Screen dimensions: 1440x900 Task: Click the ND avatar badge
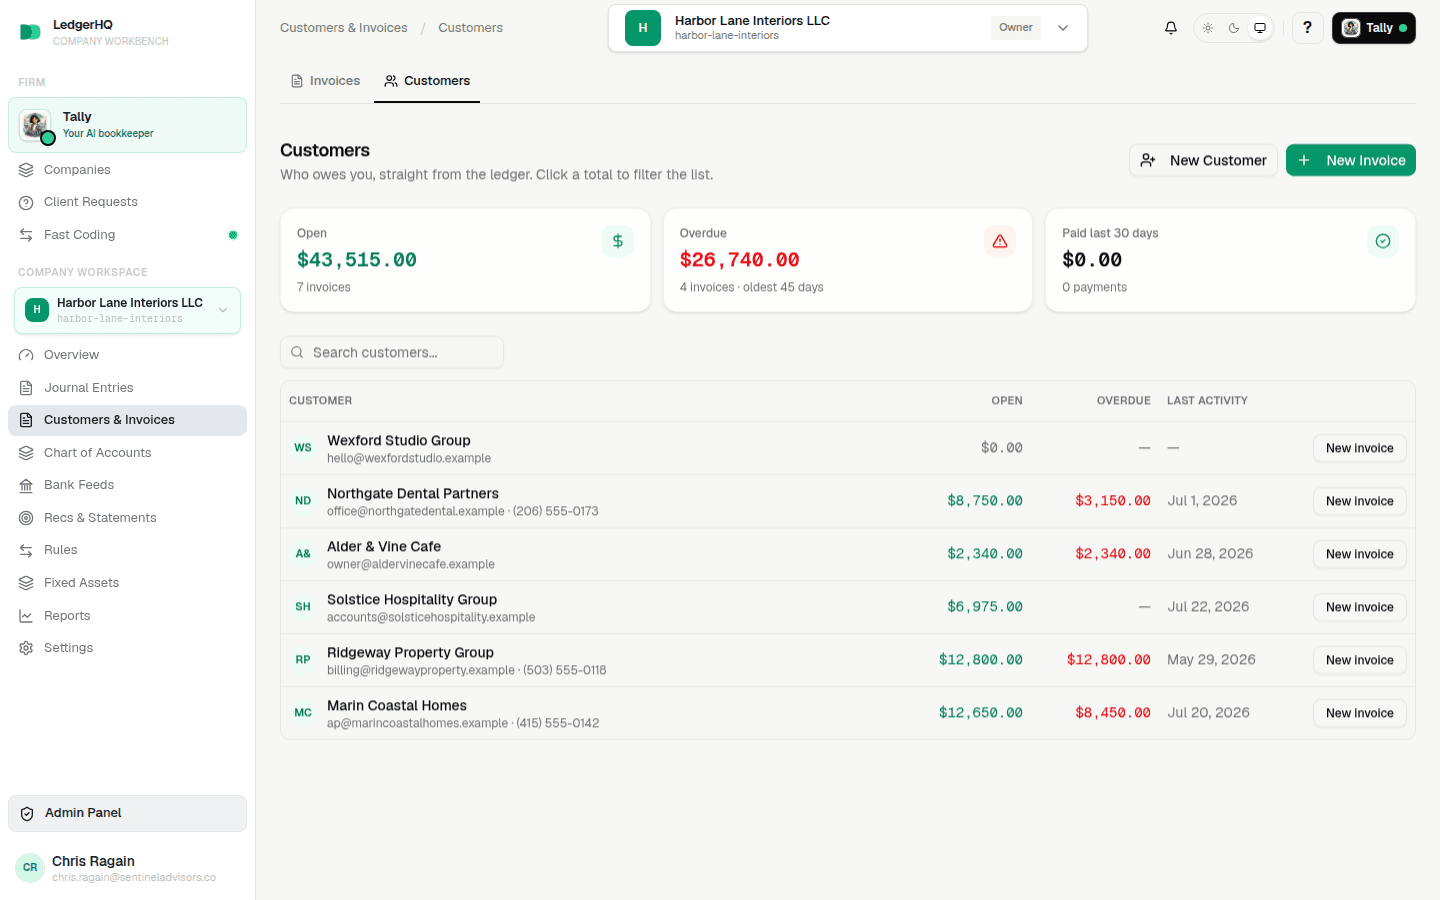click(303, 501)
